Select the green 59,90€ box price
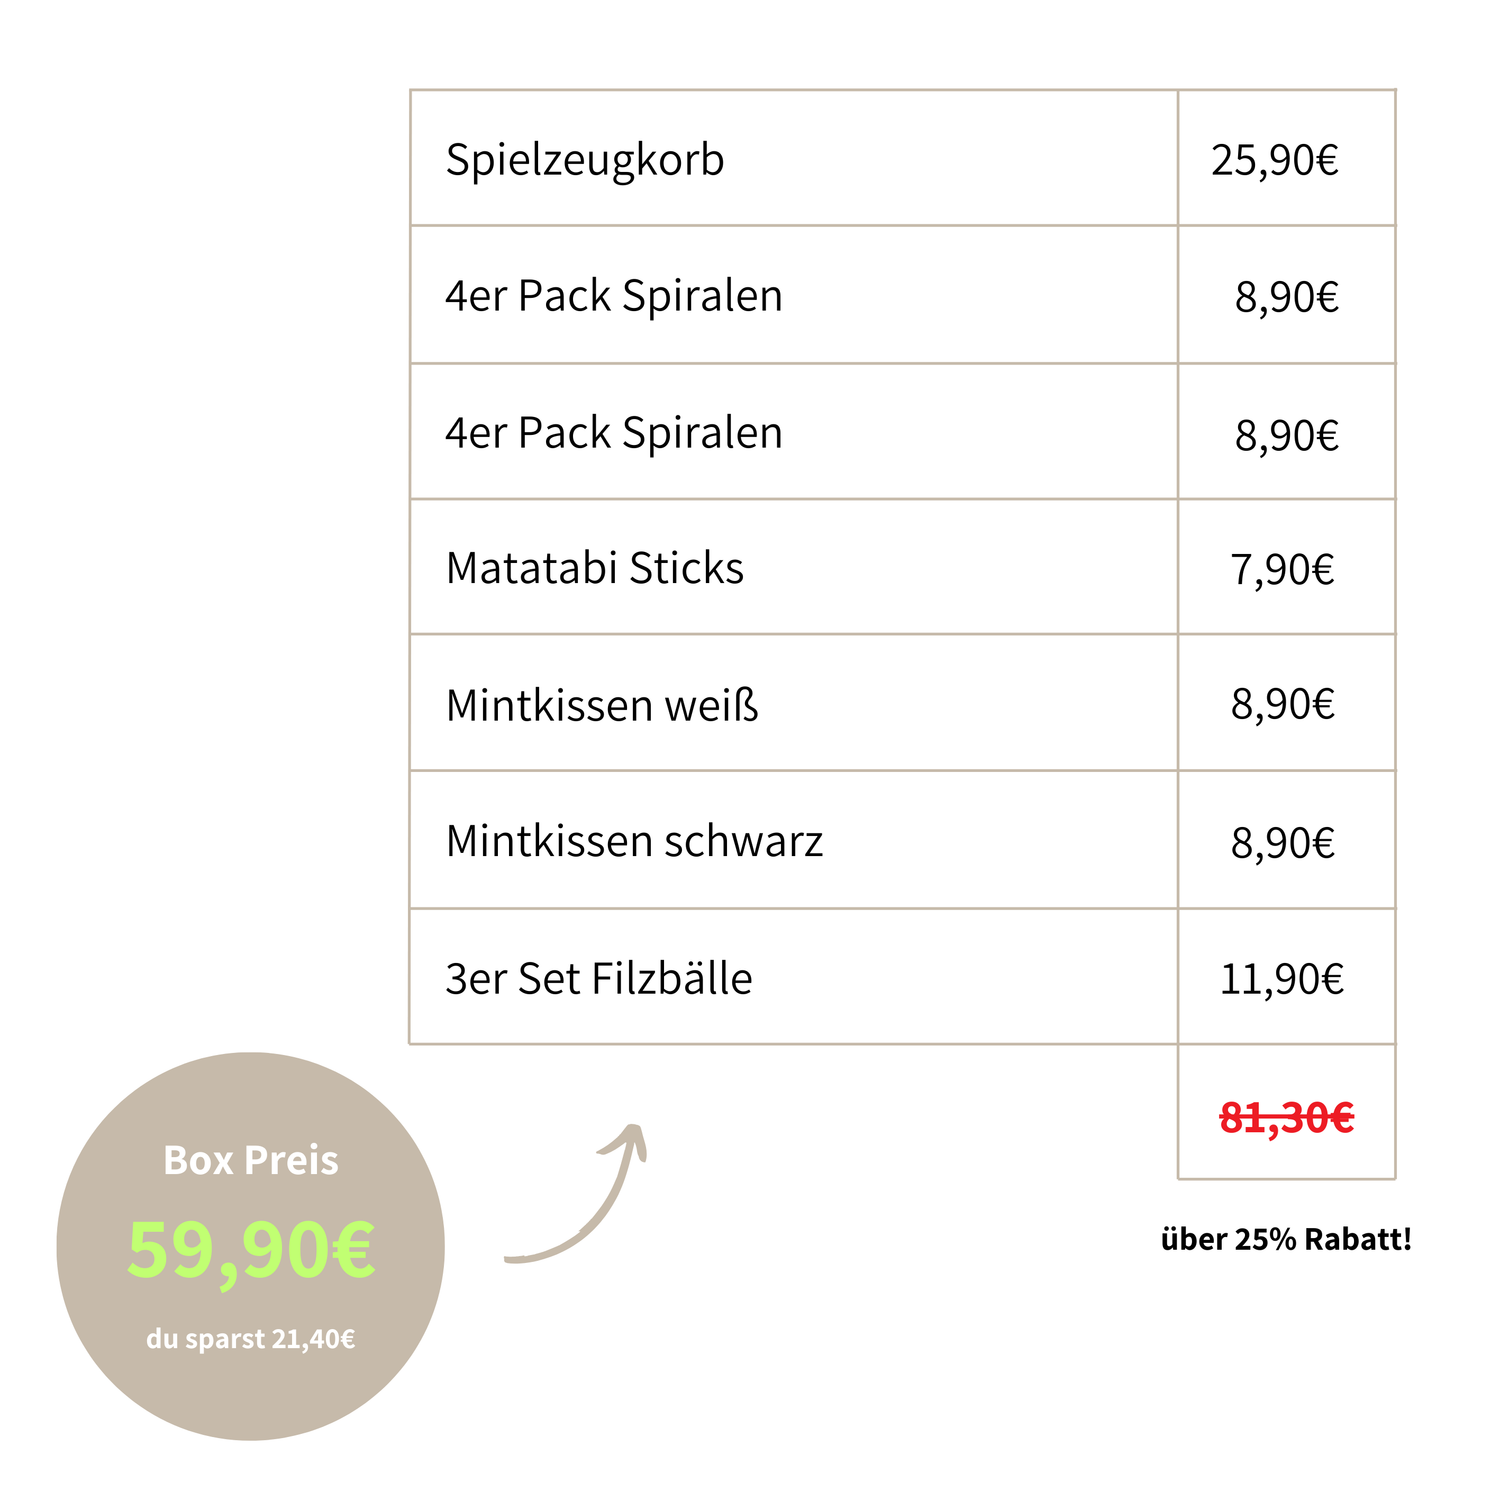This screenshot has width=1500, height=1500. pyautogui.click(x=251, y=1249)
